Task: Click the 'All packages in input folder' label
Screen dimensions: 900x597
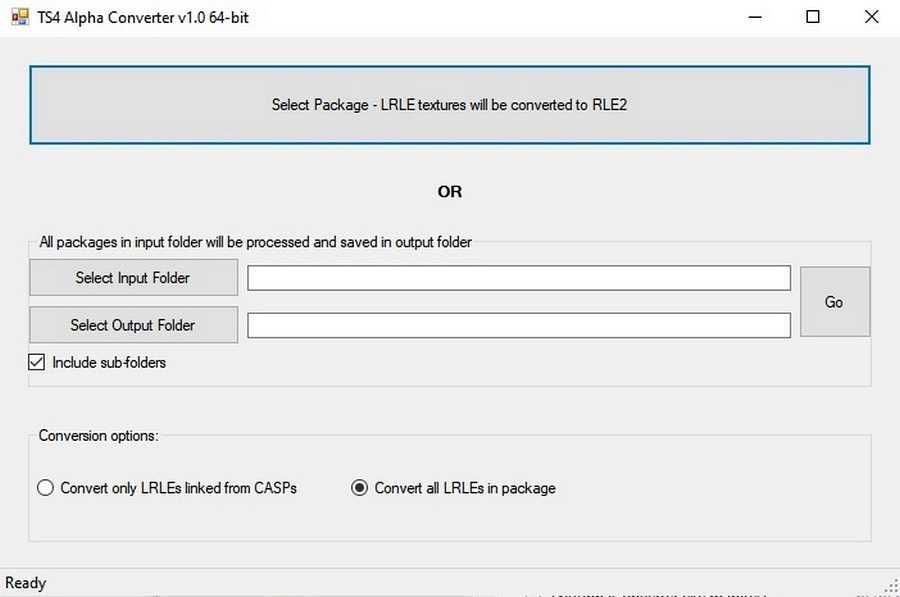Action: [x=255, y=242]
